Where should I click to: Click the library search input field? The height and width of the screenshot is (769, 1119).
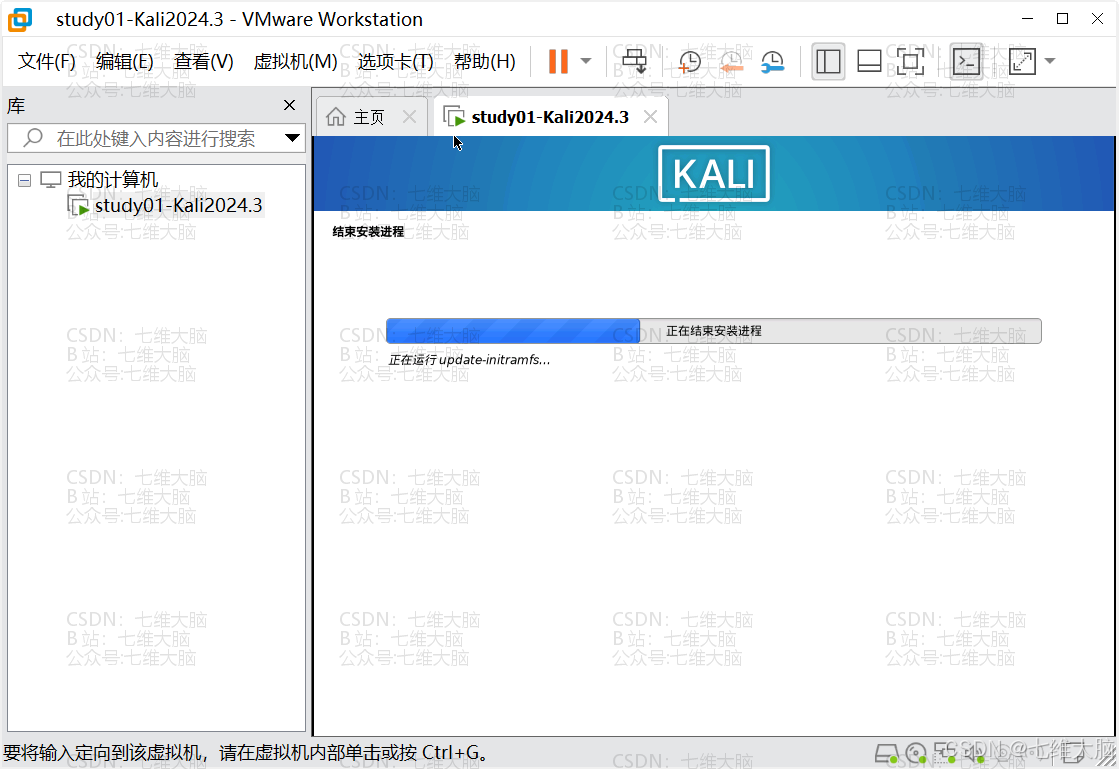point(156,138)
